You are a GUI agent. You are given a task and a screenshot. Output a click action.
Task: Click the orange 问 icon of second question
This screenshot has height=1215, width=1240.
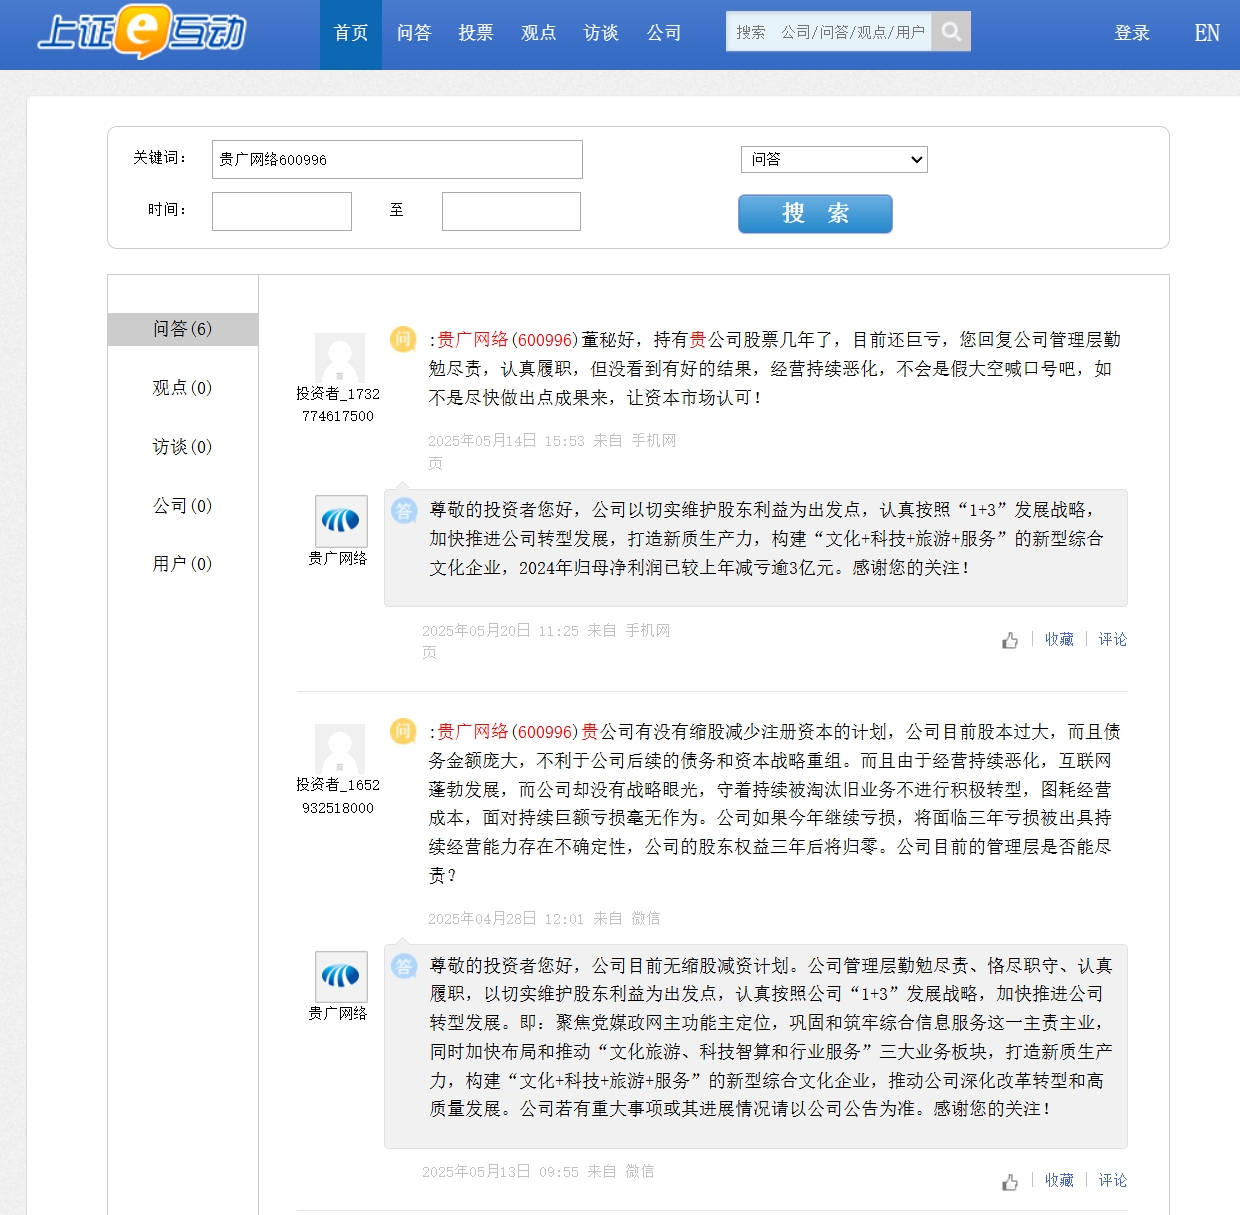point(402,731)
